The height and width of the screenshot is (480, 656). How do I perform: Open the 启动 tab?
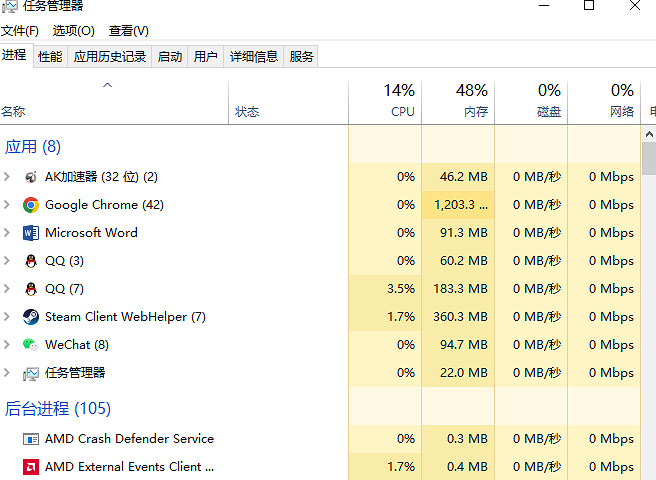click(170, 57)
